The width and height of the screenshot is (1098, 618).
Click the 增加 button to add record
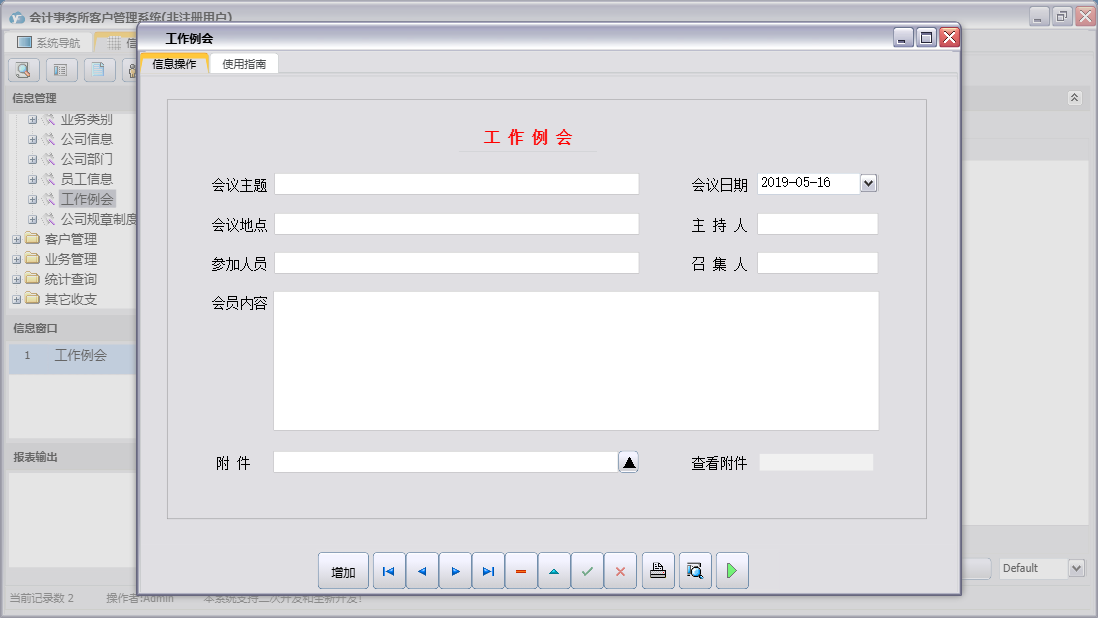343,570
